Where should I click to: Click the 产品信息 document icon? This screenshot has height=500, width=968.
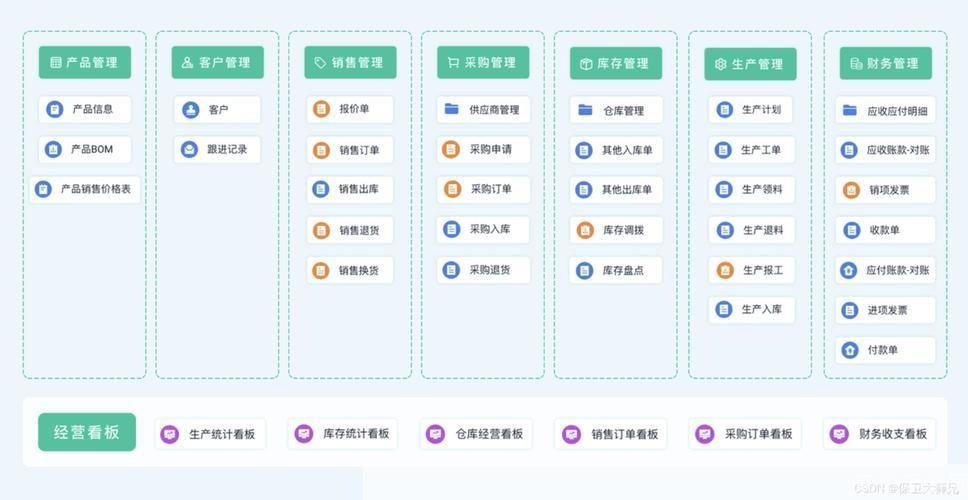point(55,110)
